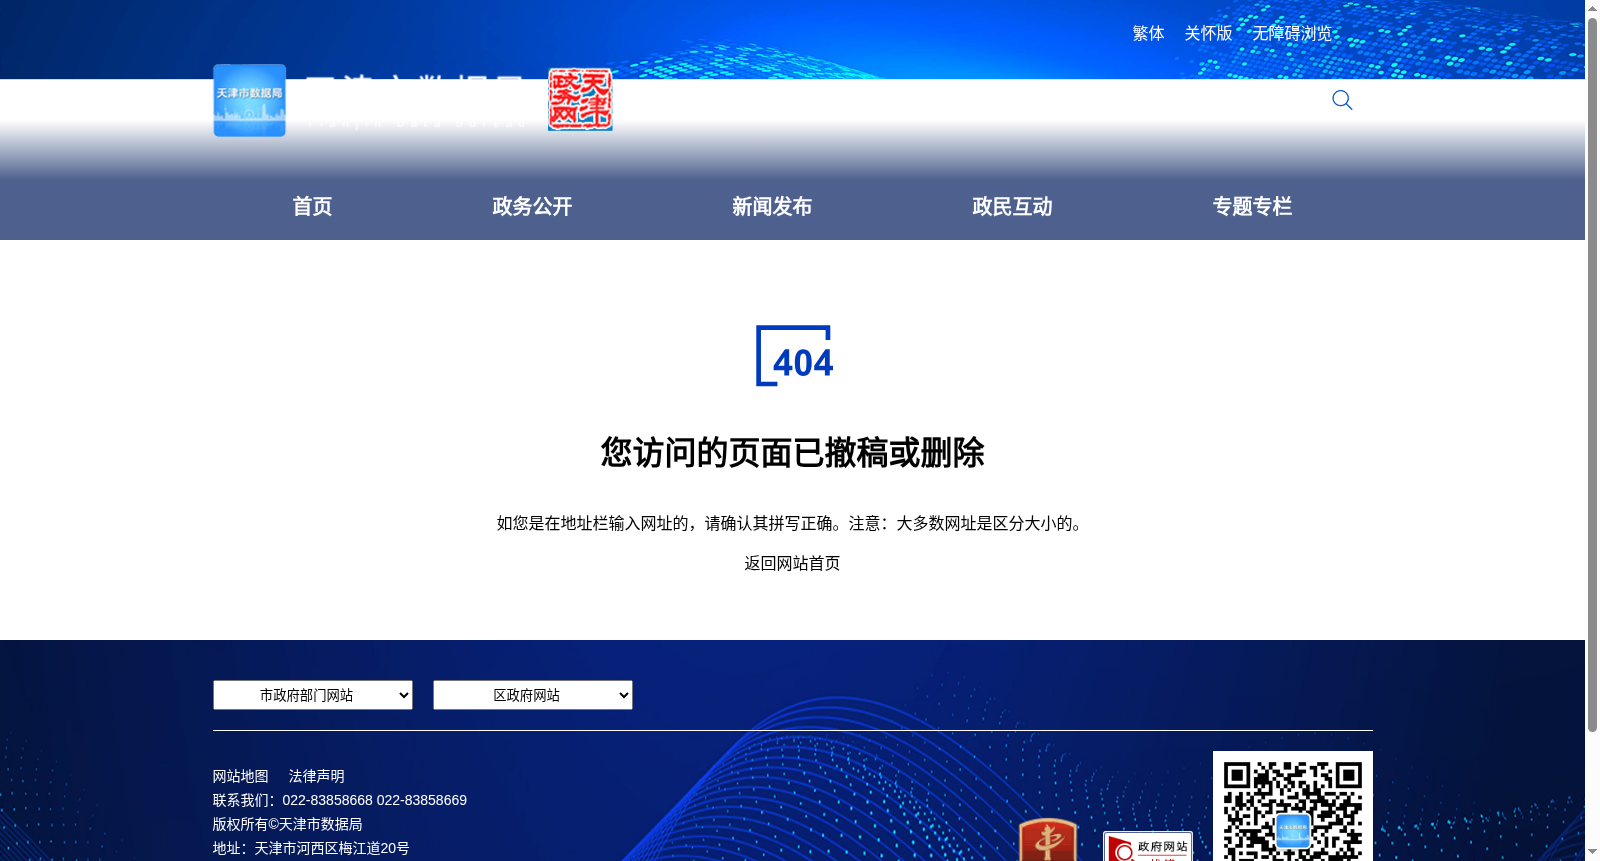The height and width of the screenshot is (861, 1600).
Task: Click the QR code image
Action: [1292, 806]
